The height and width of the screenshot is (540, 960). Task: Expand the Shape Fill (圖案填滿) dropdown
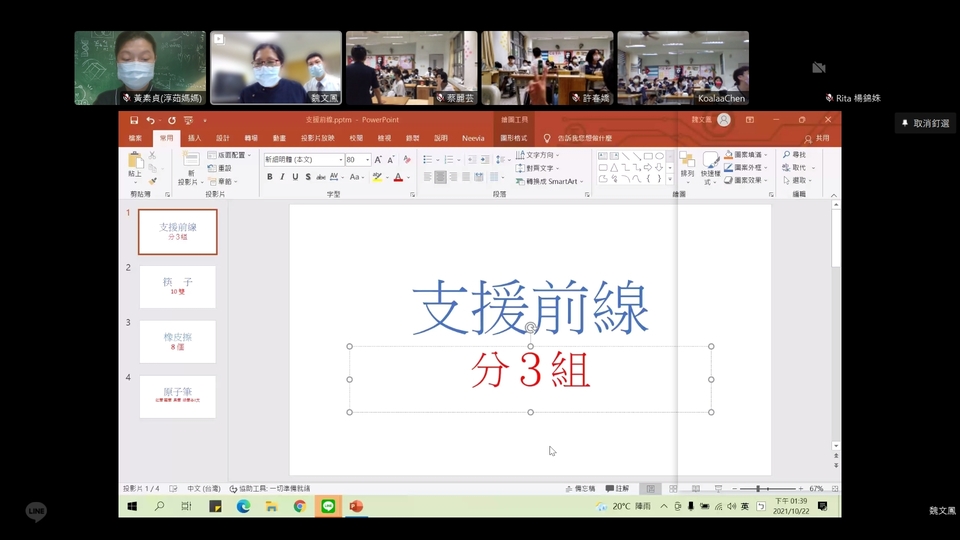(767, 156)
